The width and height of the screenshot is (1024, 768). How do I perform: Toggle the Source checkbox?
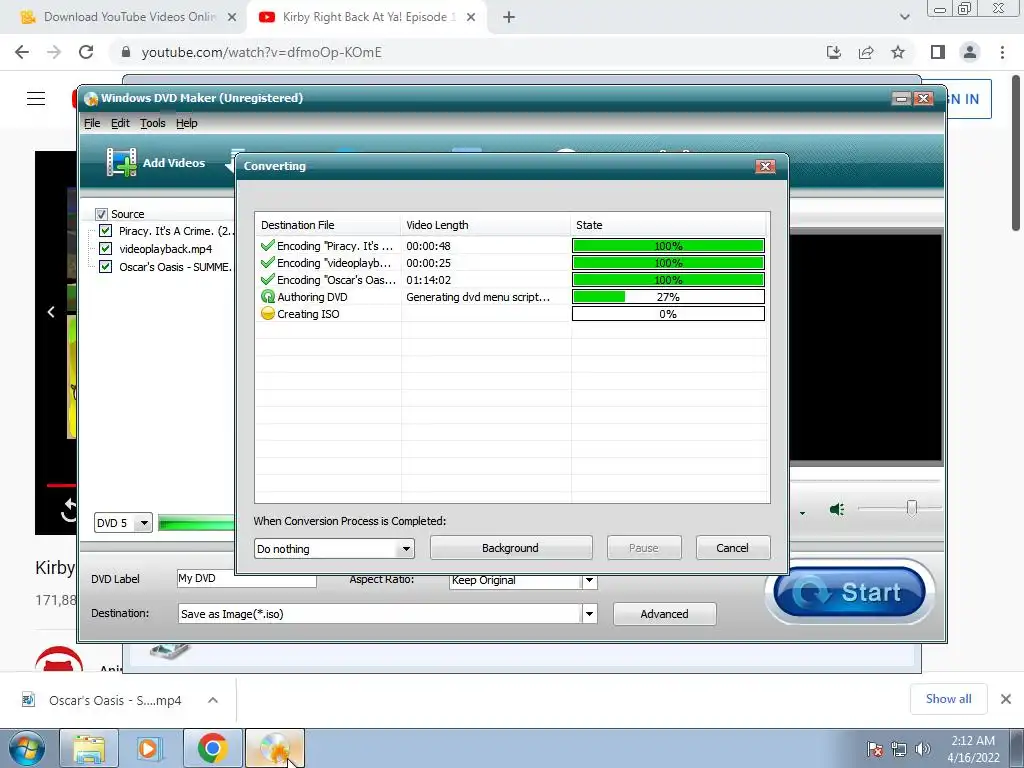[101, 214]
